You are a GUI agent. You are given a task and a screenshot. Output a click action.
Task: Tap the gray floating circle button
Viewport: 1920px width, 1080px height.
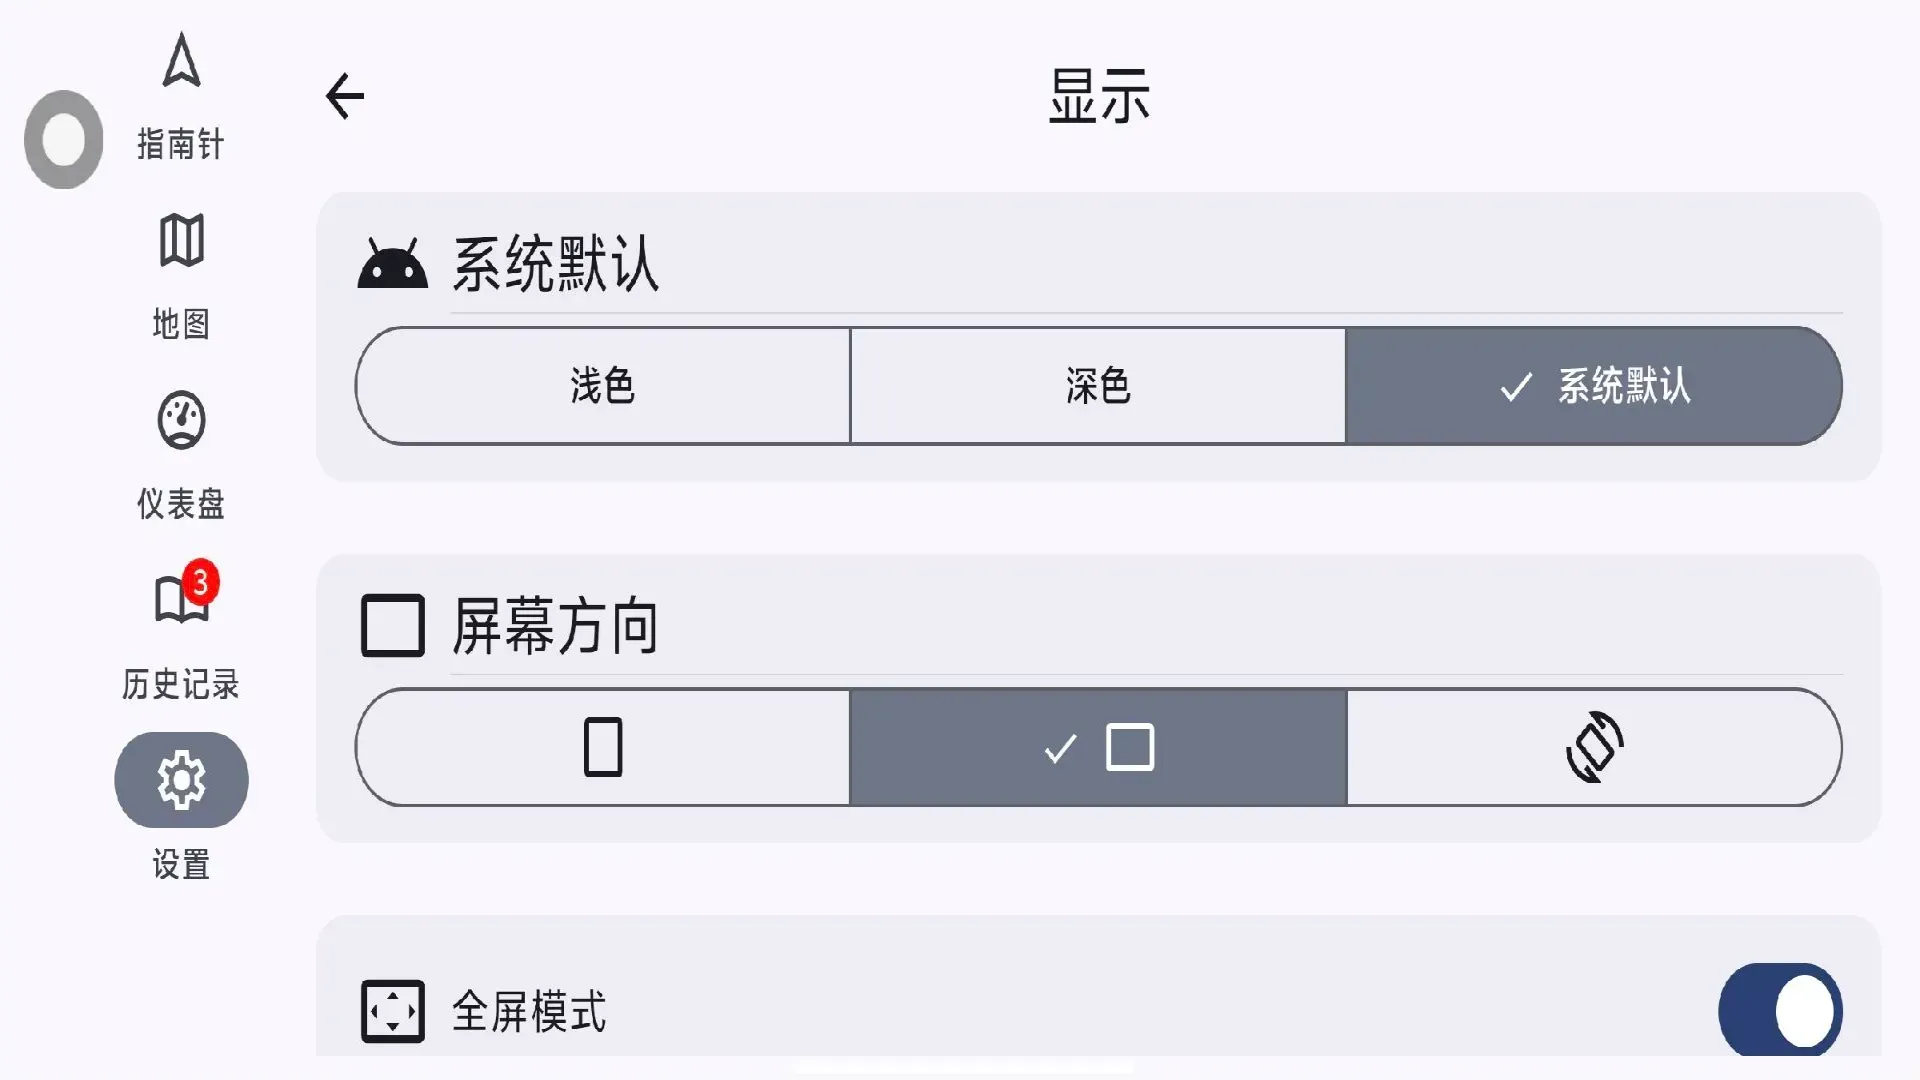[64, 140]
